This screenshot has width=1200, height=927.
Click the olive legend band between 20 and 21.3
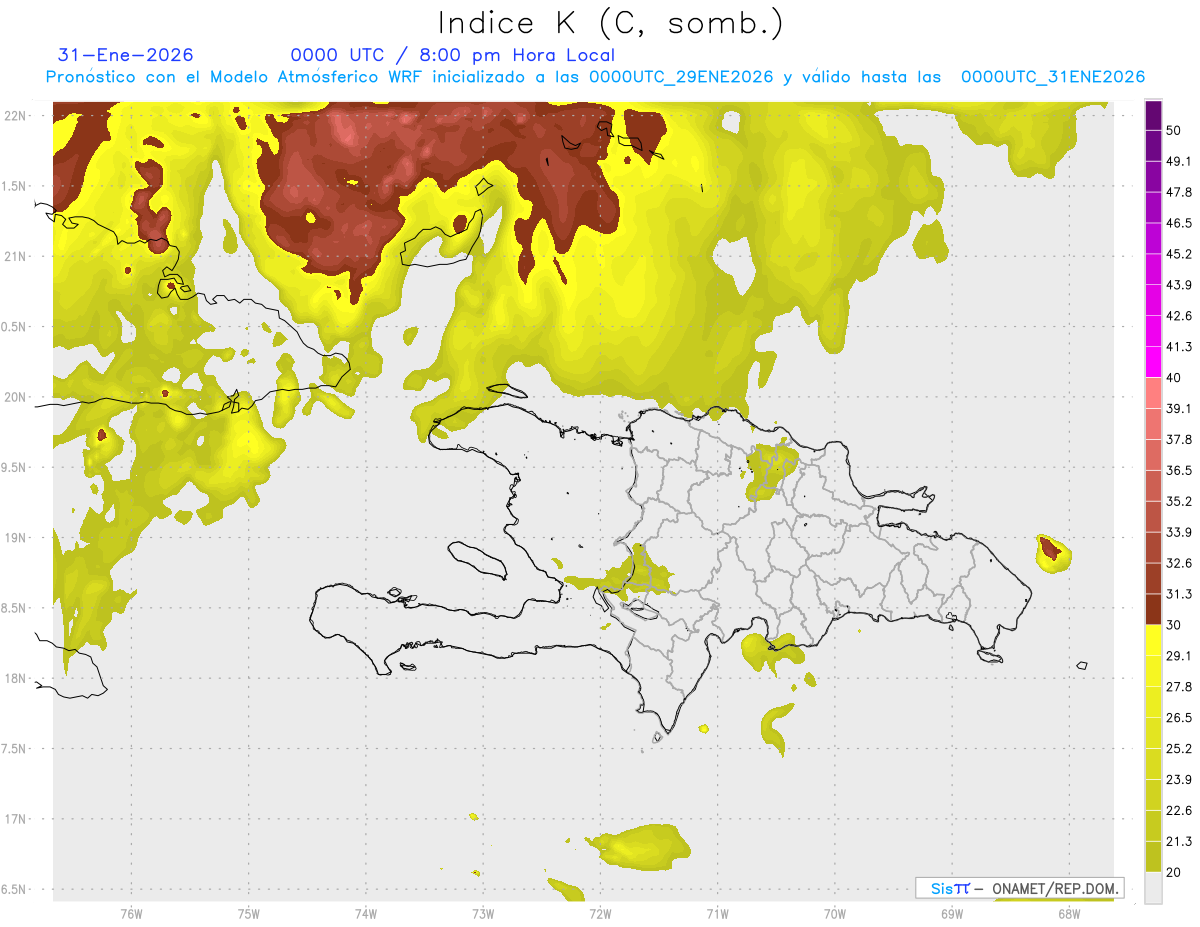[x=1153, y=856]
